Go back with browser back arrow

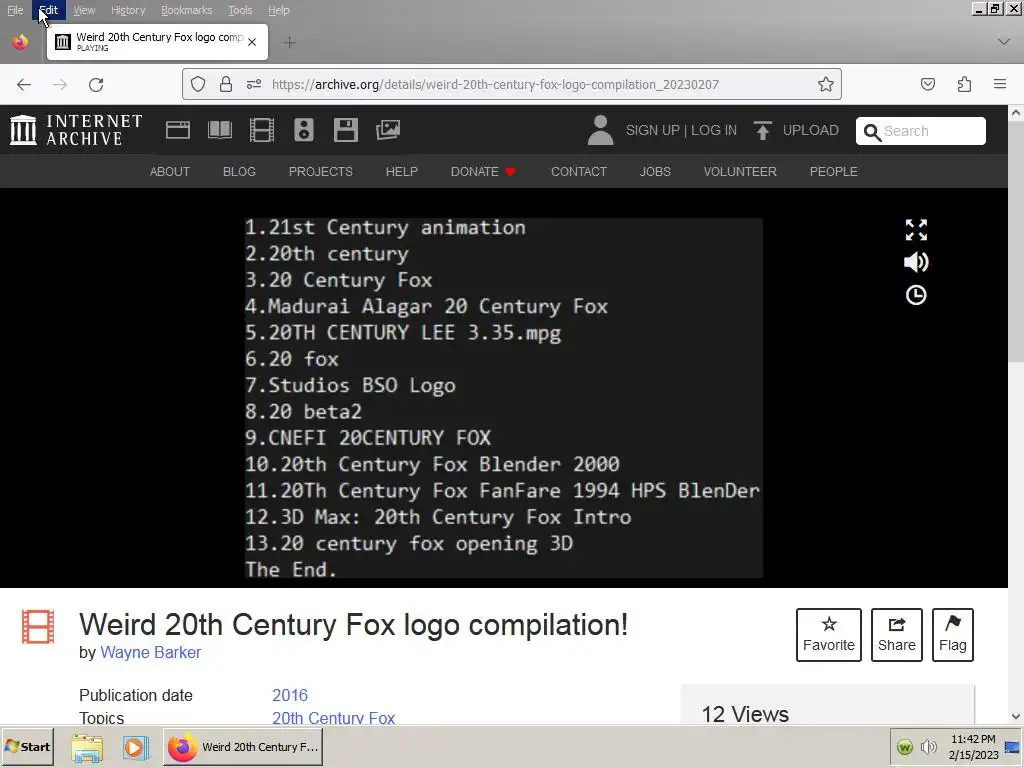point(24,84)
